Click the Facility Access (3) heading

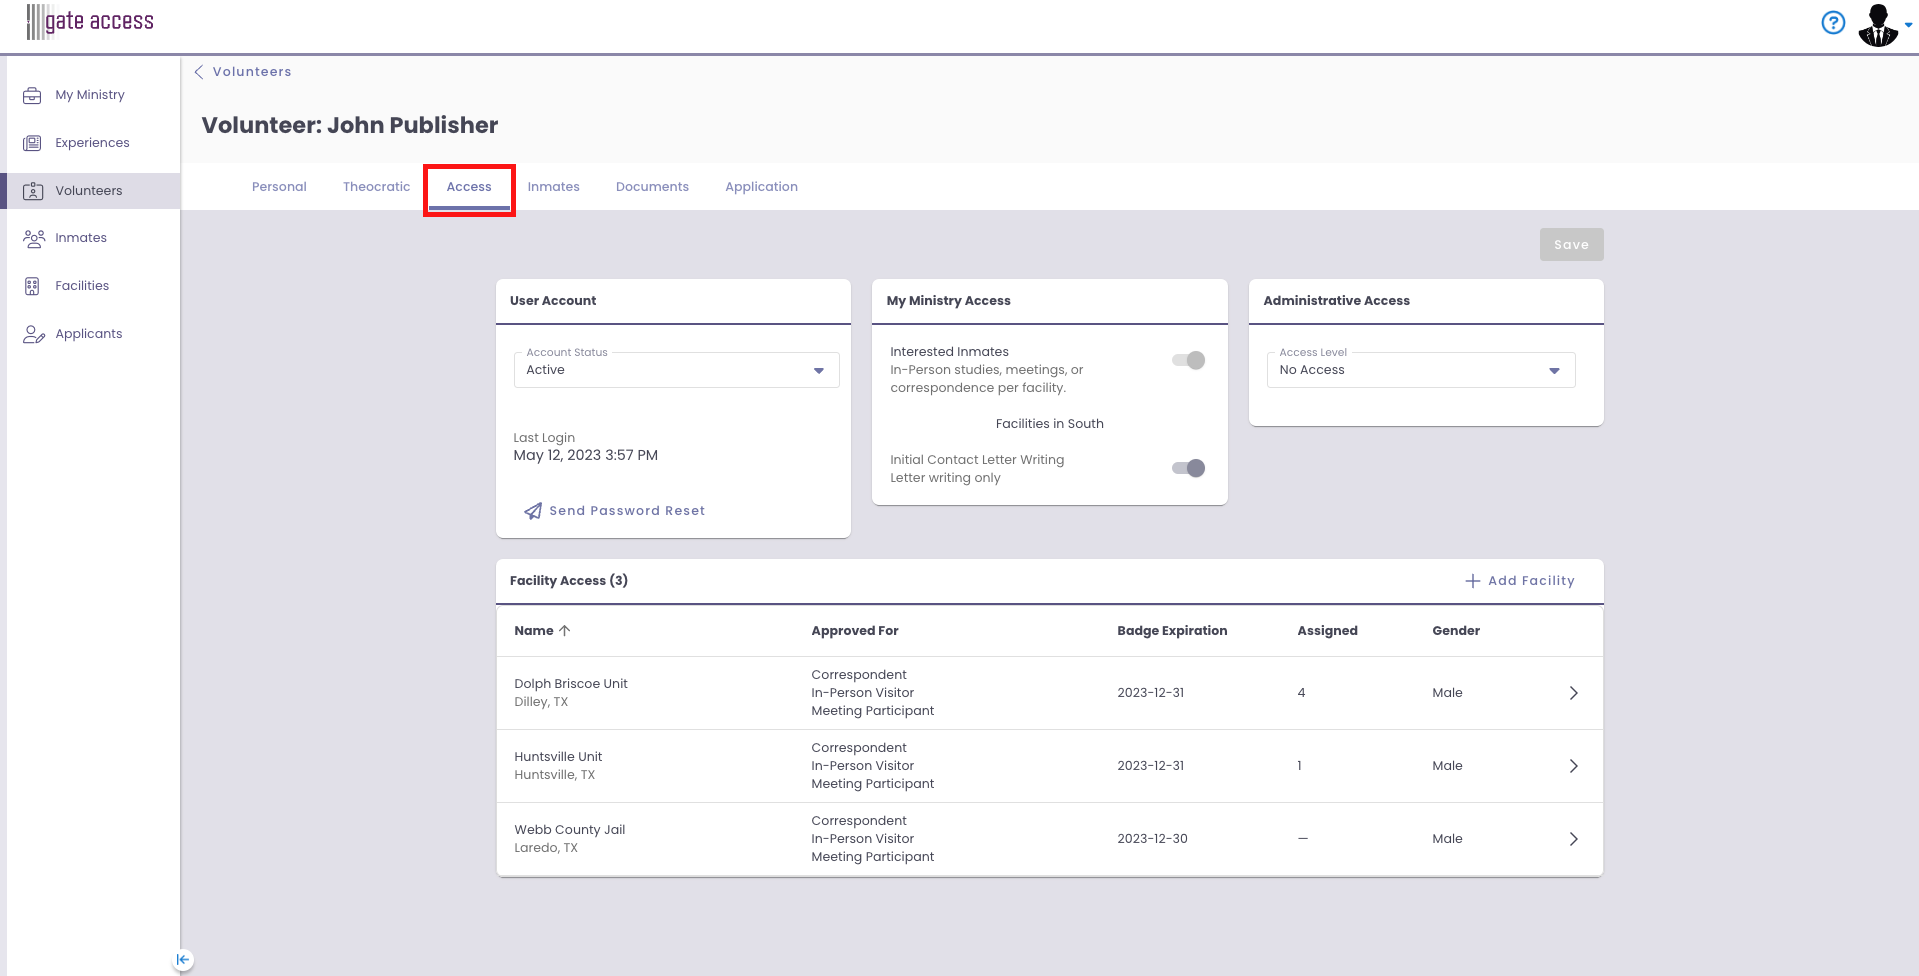pos(569,581)
